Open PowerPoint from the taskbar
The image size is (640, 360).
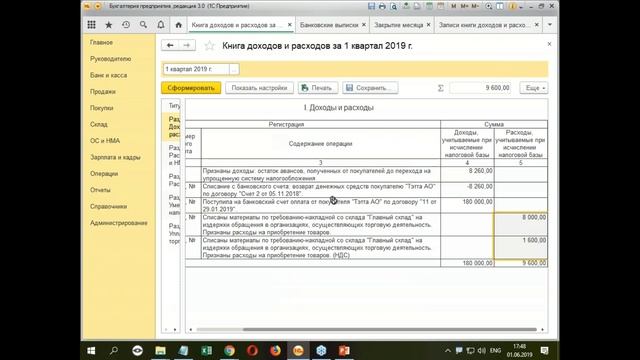click(344, 351)
